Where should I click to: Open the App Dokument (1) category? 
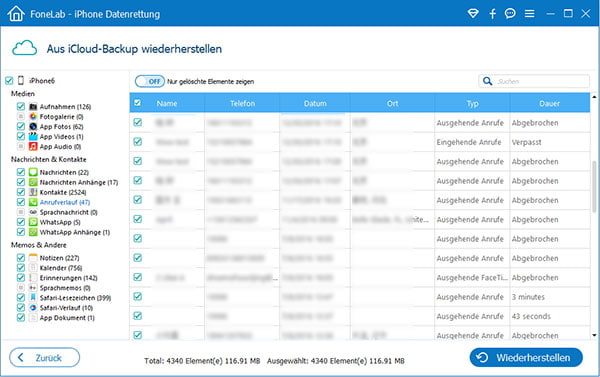click(67, 318)
